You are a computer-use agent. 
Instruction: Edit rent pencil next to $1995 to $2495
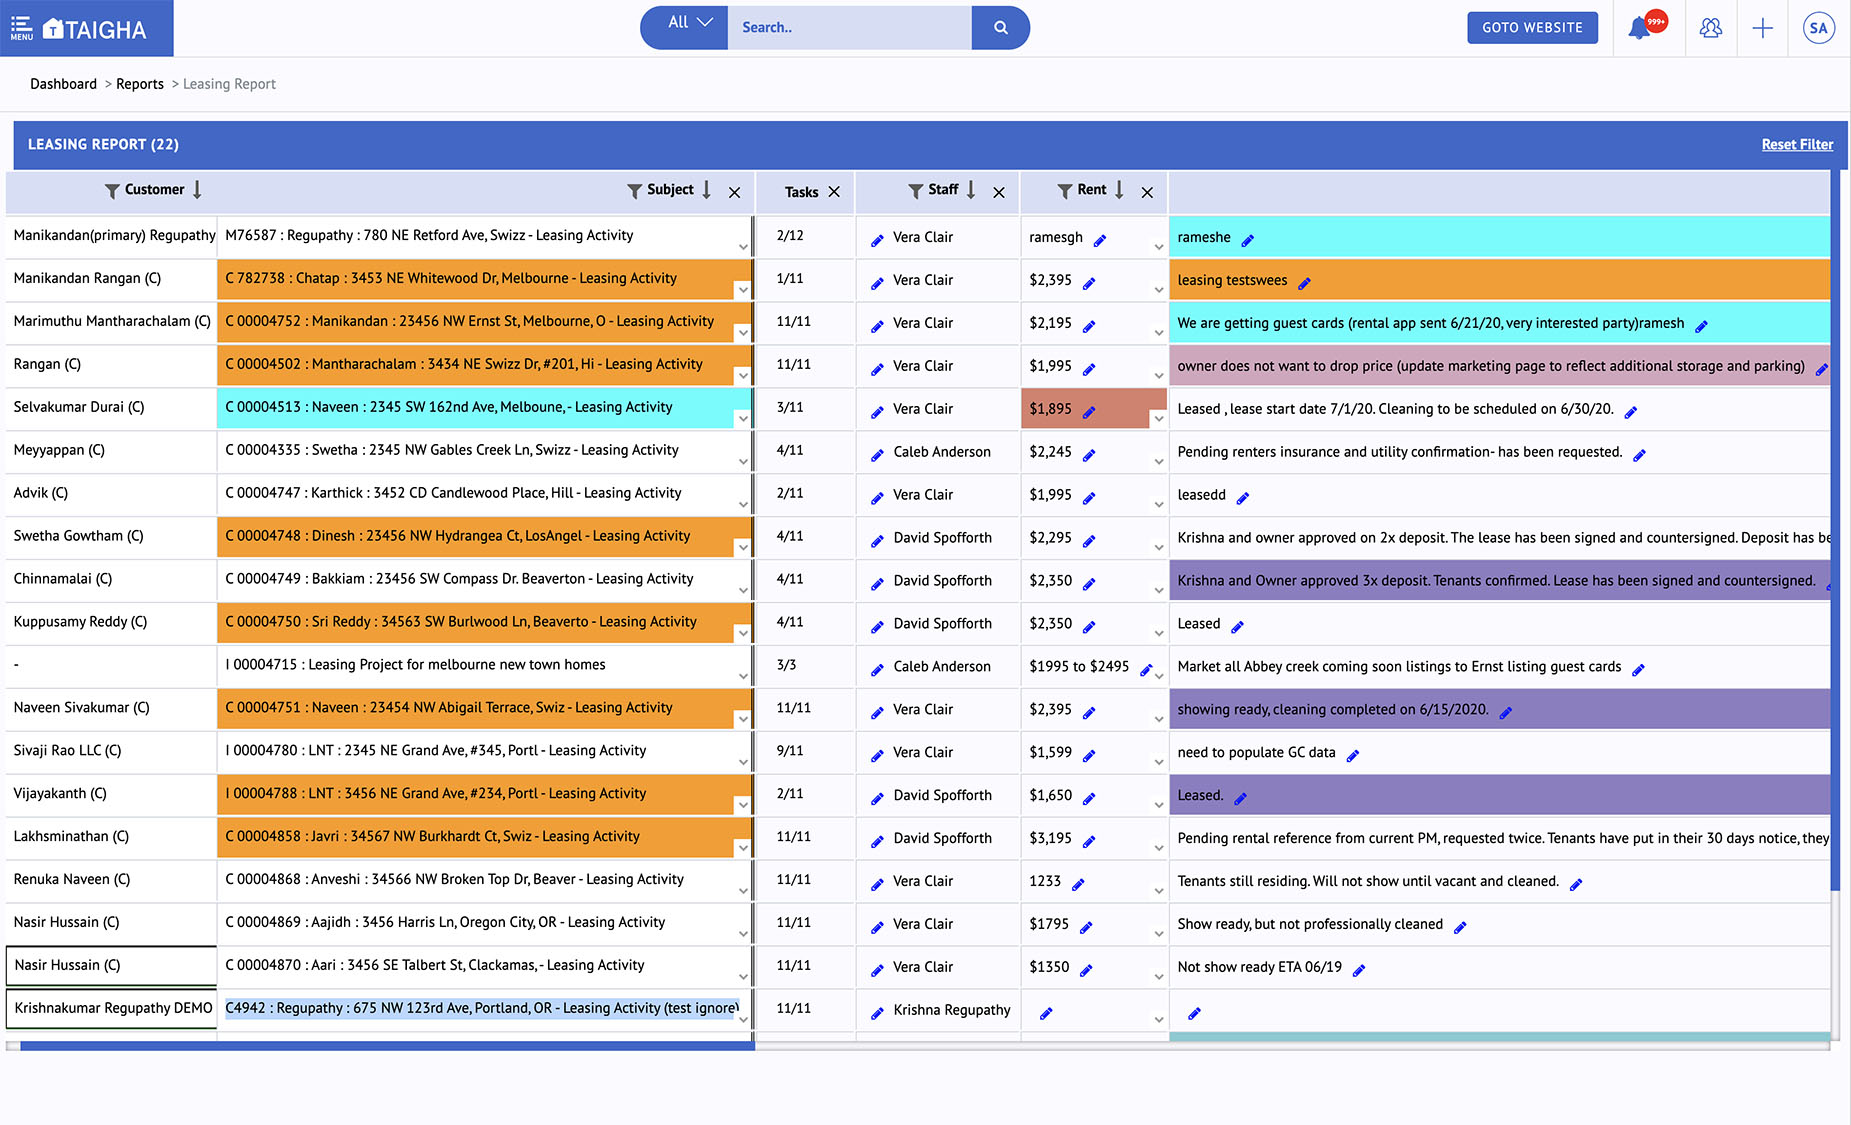(x=1147, y=669)
